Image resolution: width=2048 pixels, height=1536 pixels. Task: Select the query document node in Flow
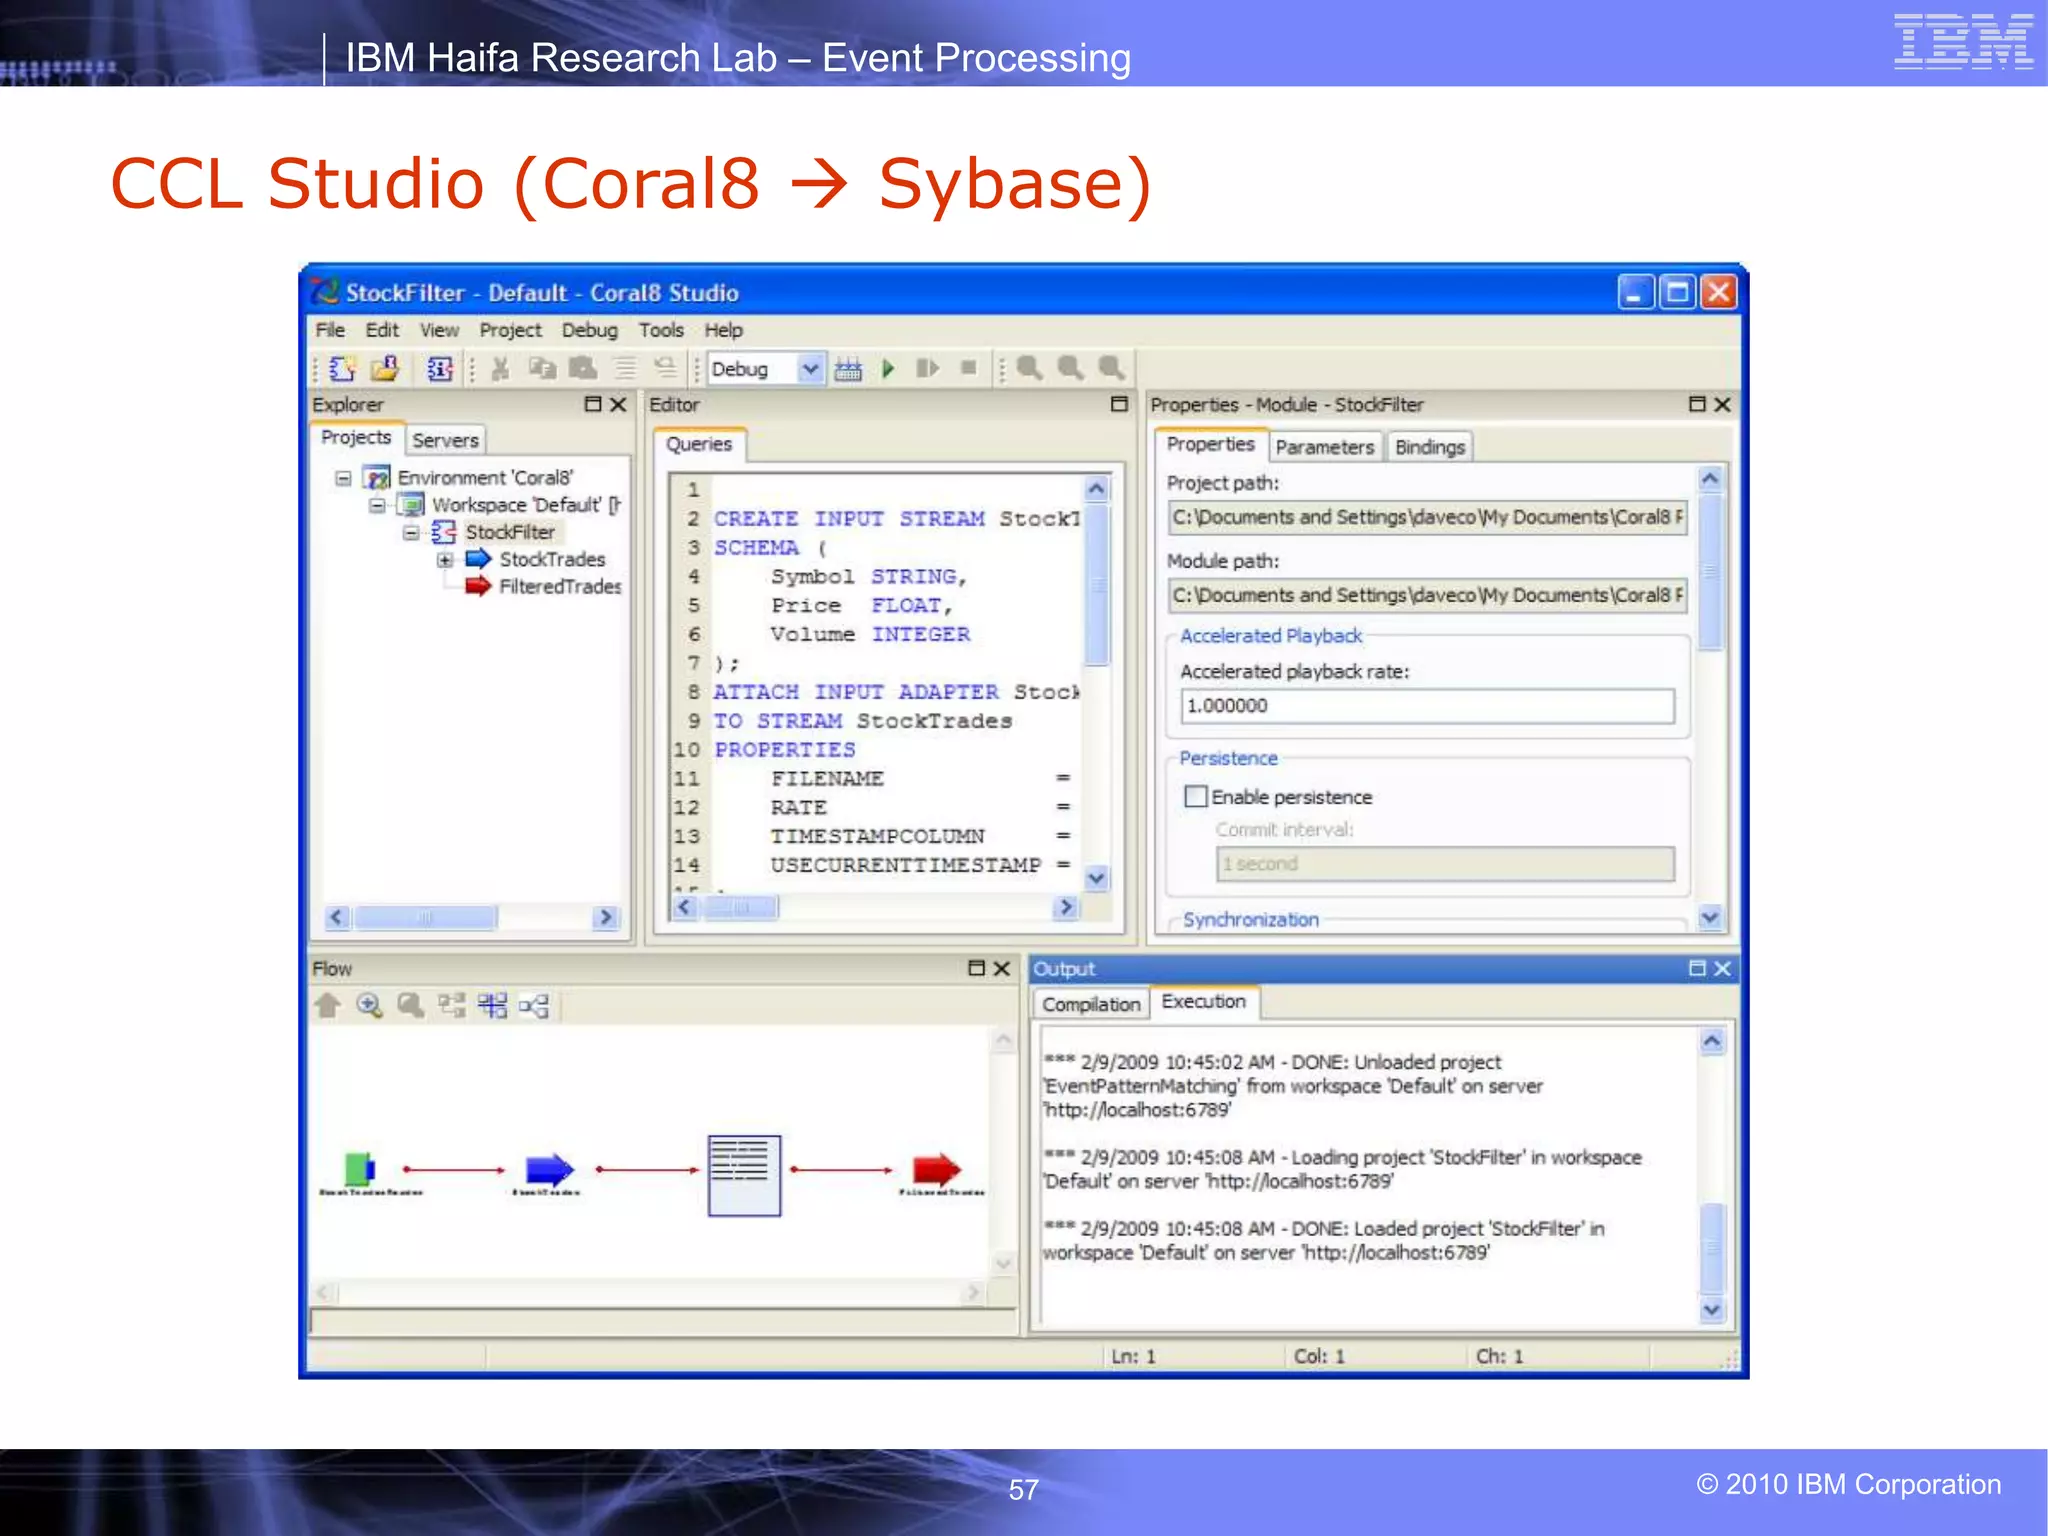pyautogui.click(x=744, y=1175)
